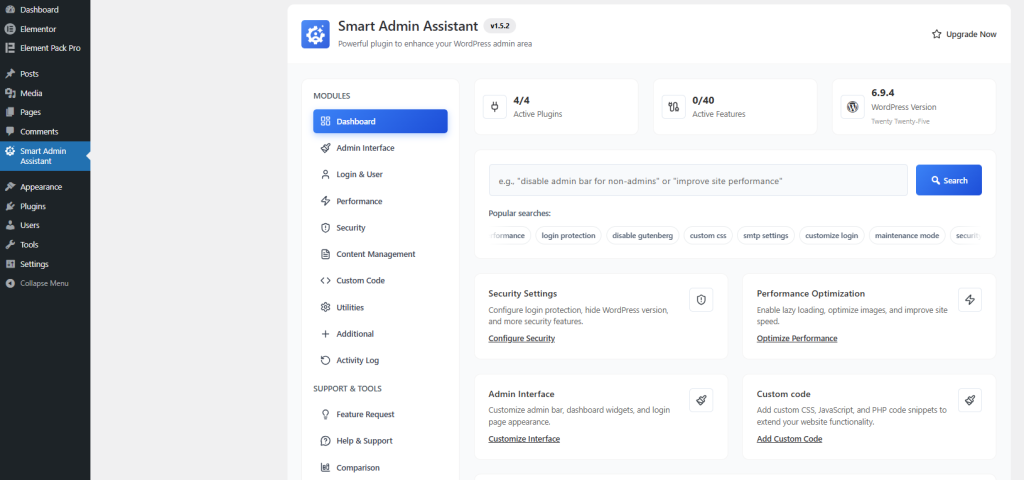1024x480 pixels.
Task: Select the 'customize login' popular search
Action: pos(831,235)
